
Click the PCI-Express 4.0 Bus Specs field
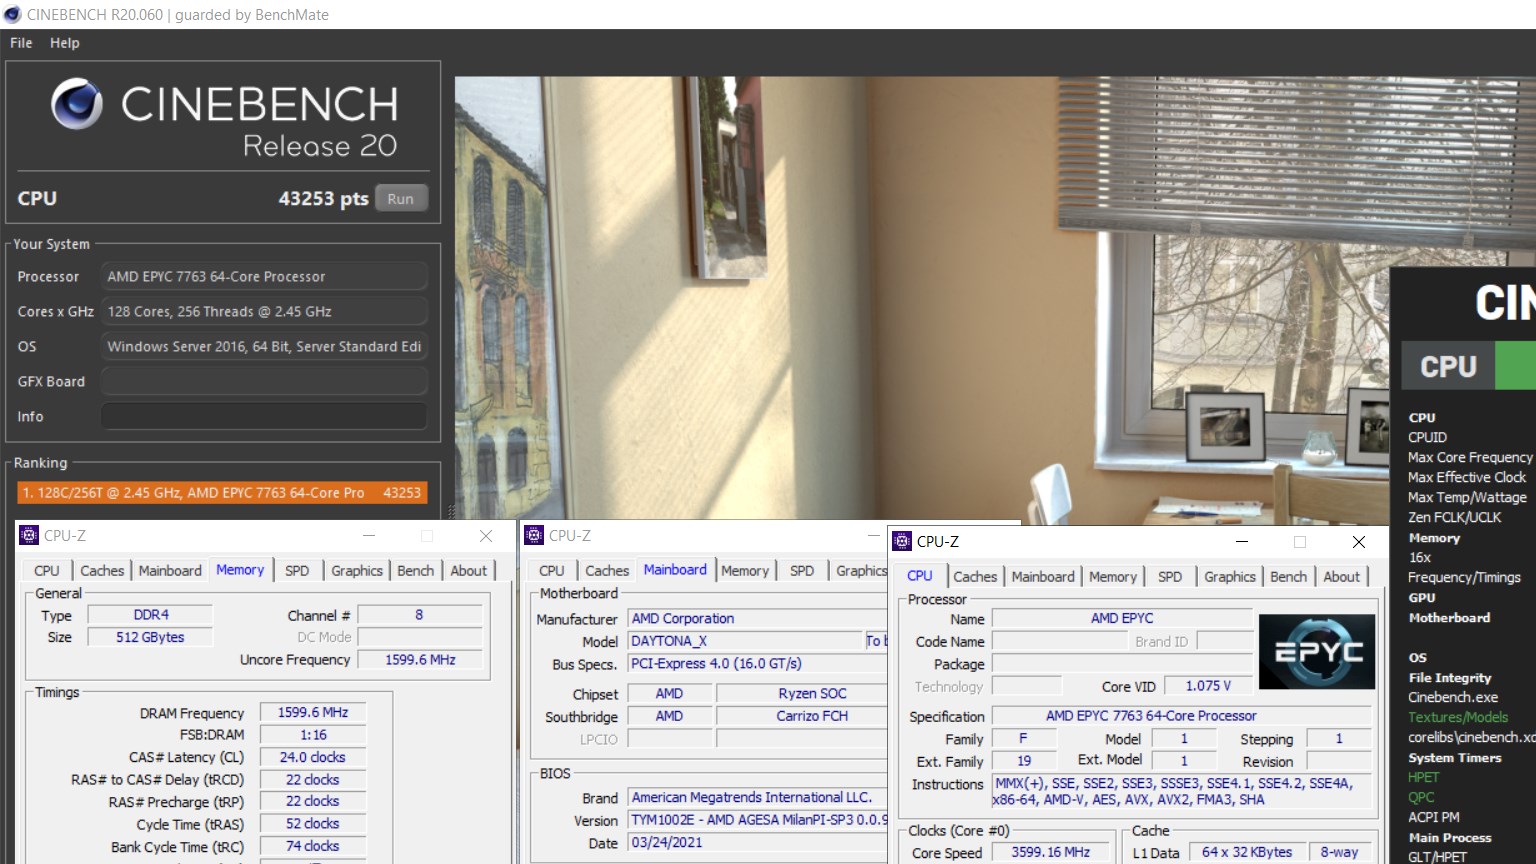point(758,664)
